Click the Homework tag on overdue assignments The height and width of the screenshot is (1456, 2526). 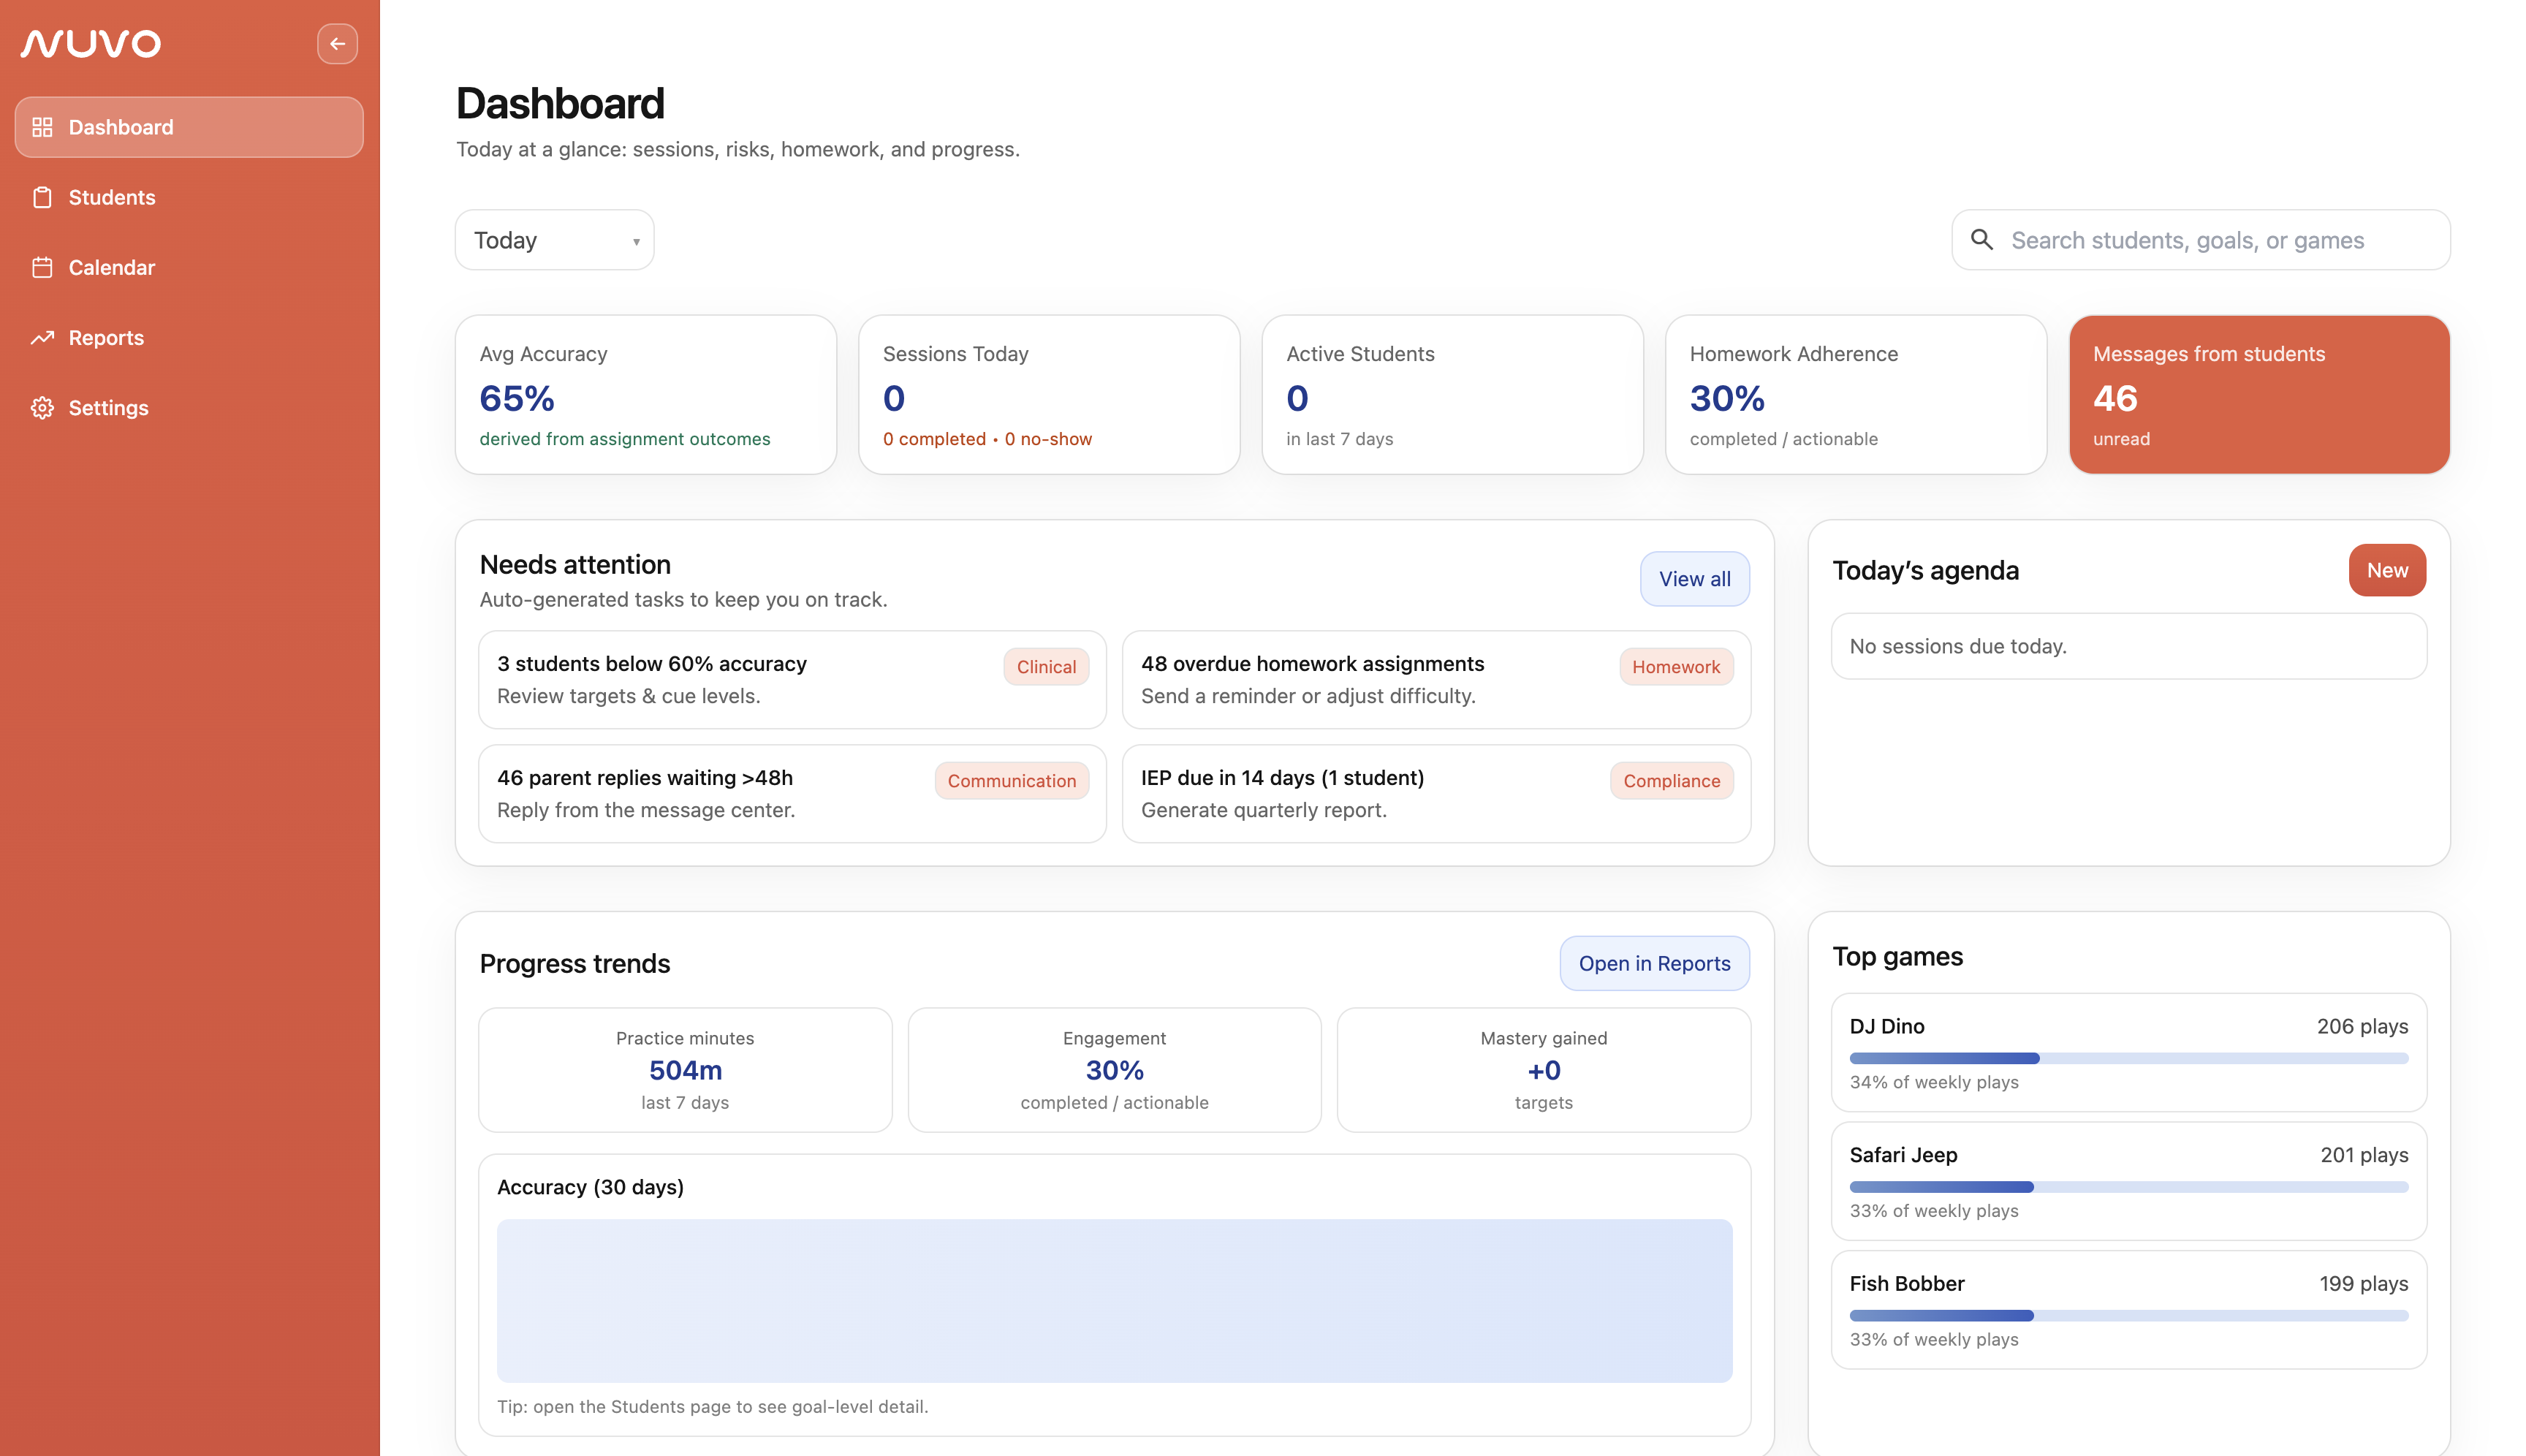coord(1676,666)
